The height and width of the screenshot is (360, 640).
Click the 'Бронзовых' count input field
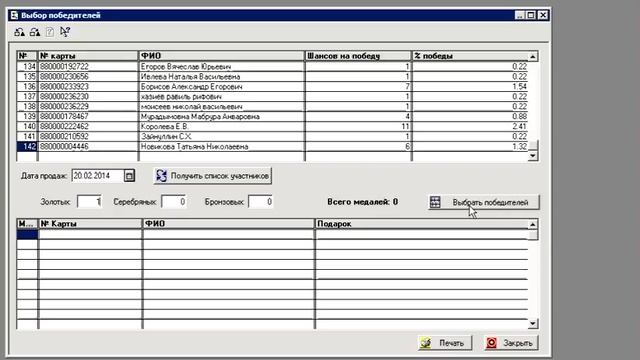(x=260, y=202)
